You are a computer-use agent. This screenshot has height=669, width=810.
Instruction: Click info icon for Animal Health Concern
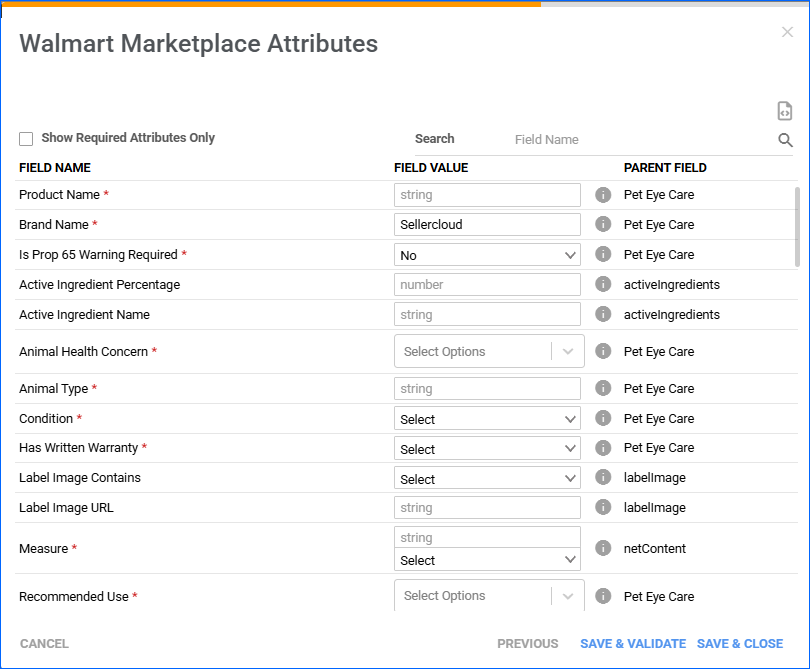603,352
